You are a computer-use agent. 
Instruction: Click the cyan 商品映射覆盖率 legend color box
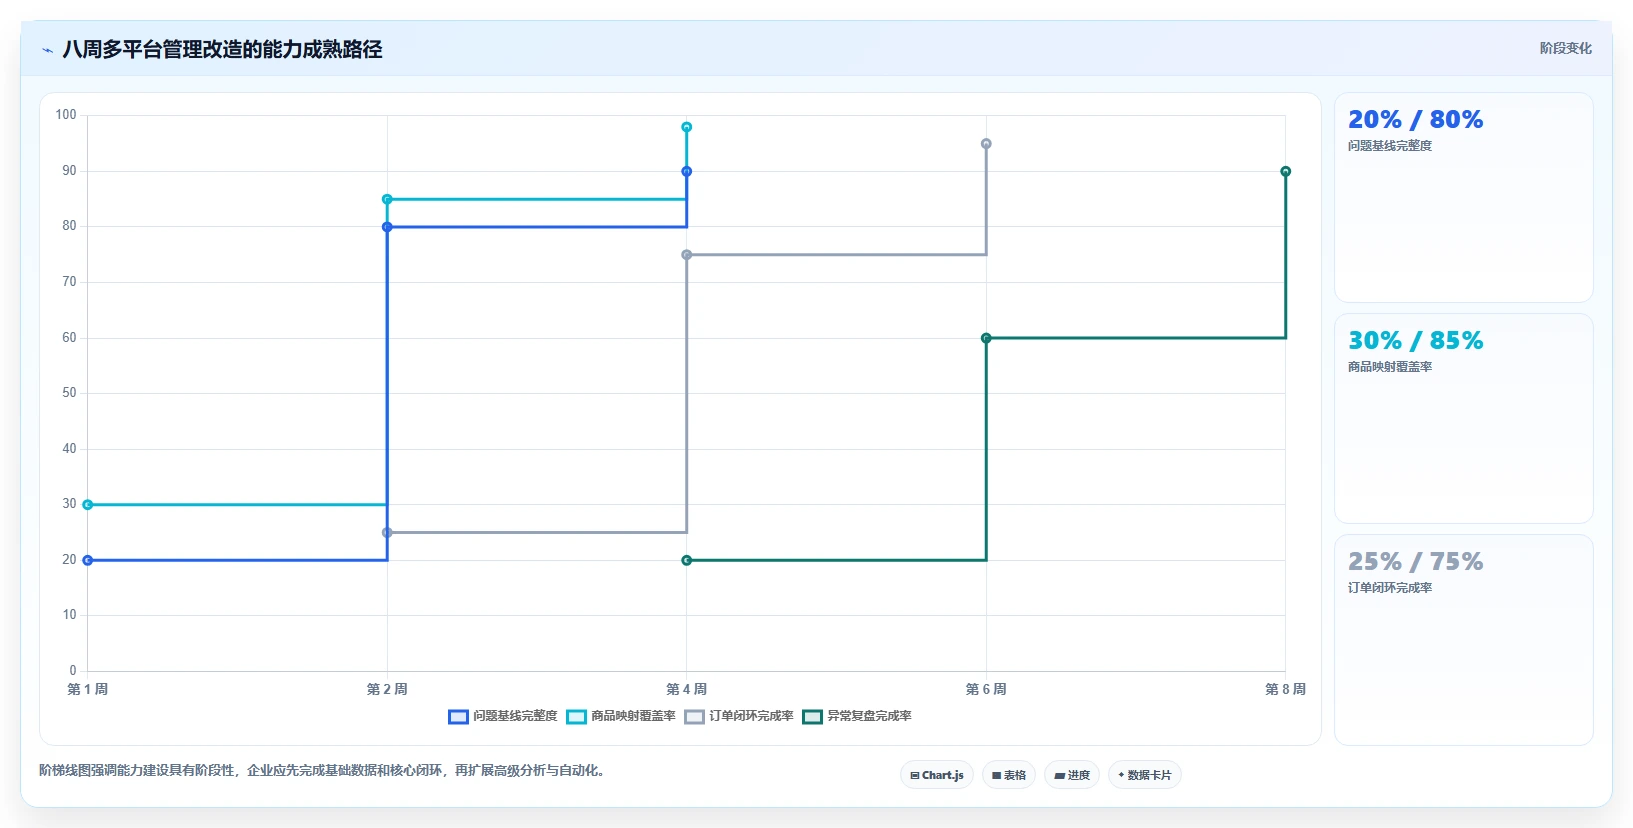[x=576, y=717]
